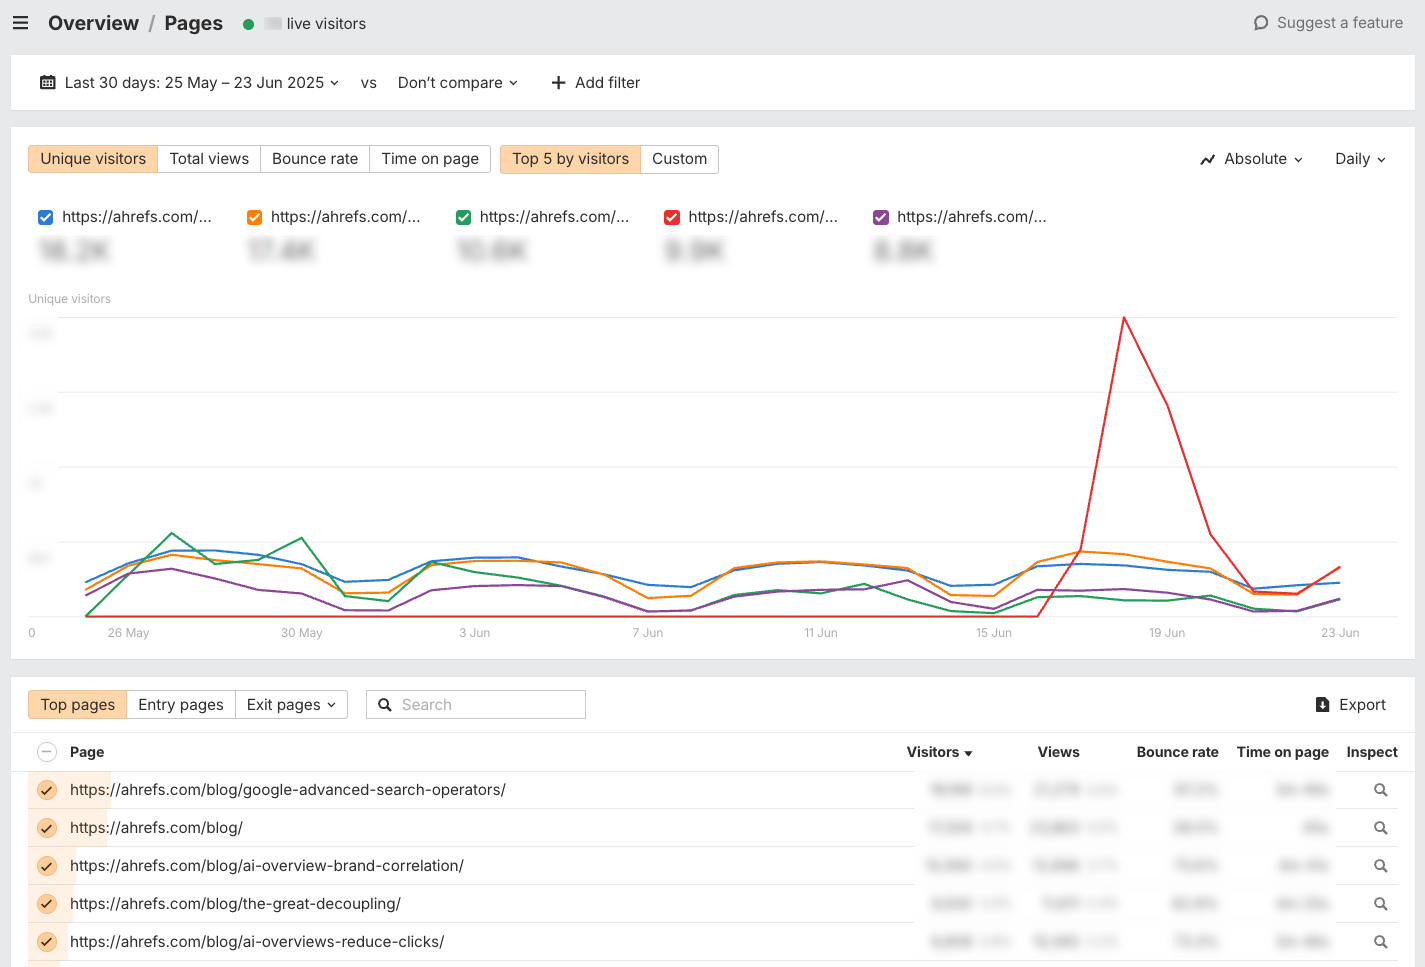Inspect the ai-overviews-reduce-clicks page with the magnifier
This screenshot has height=967, width=1425.
[1380, 941]
